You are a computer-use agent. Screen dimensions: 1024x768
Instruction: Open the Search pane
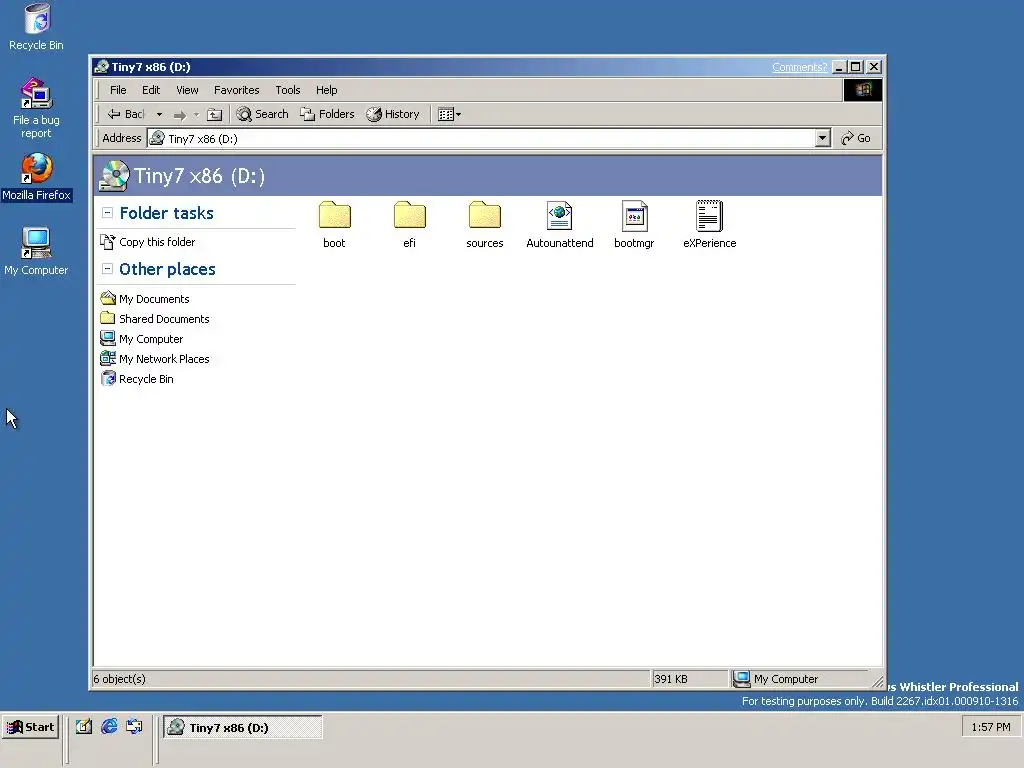(263, 114)
